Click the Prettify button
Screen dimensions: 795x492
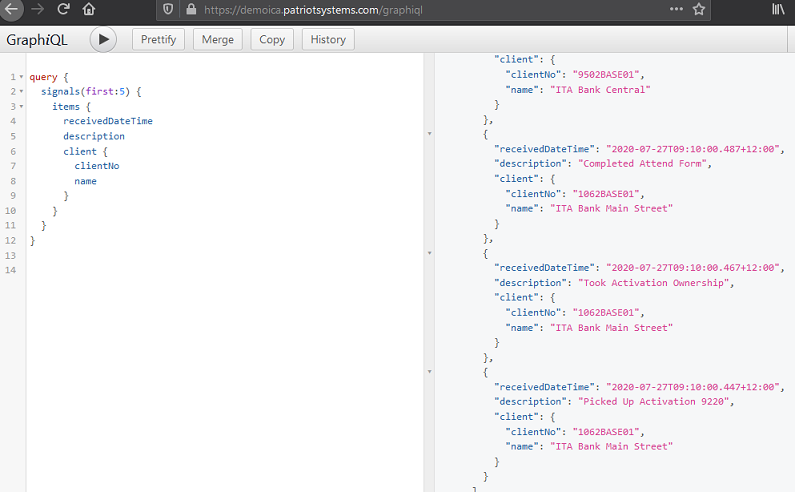158,40
